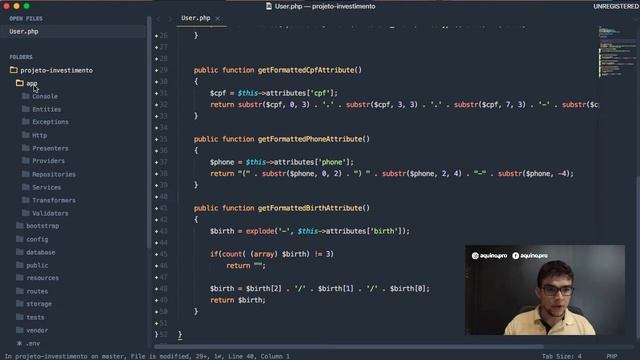Click the vendor folder icon
640x360 pixels.
20,330
